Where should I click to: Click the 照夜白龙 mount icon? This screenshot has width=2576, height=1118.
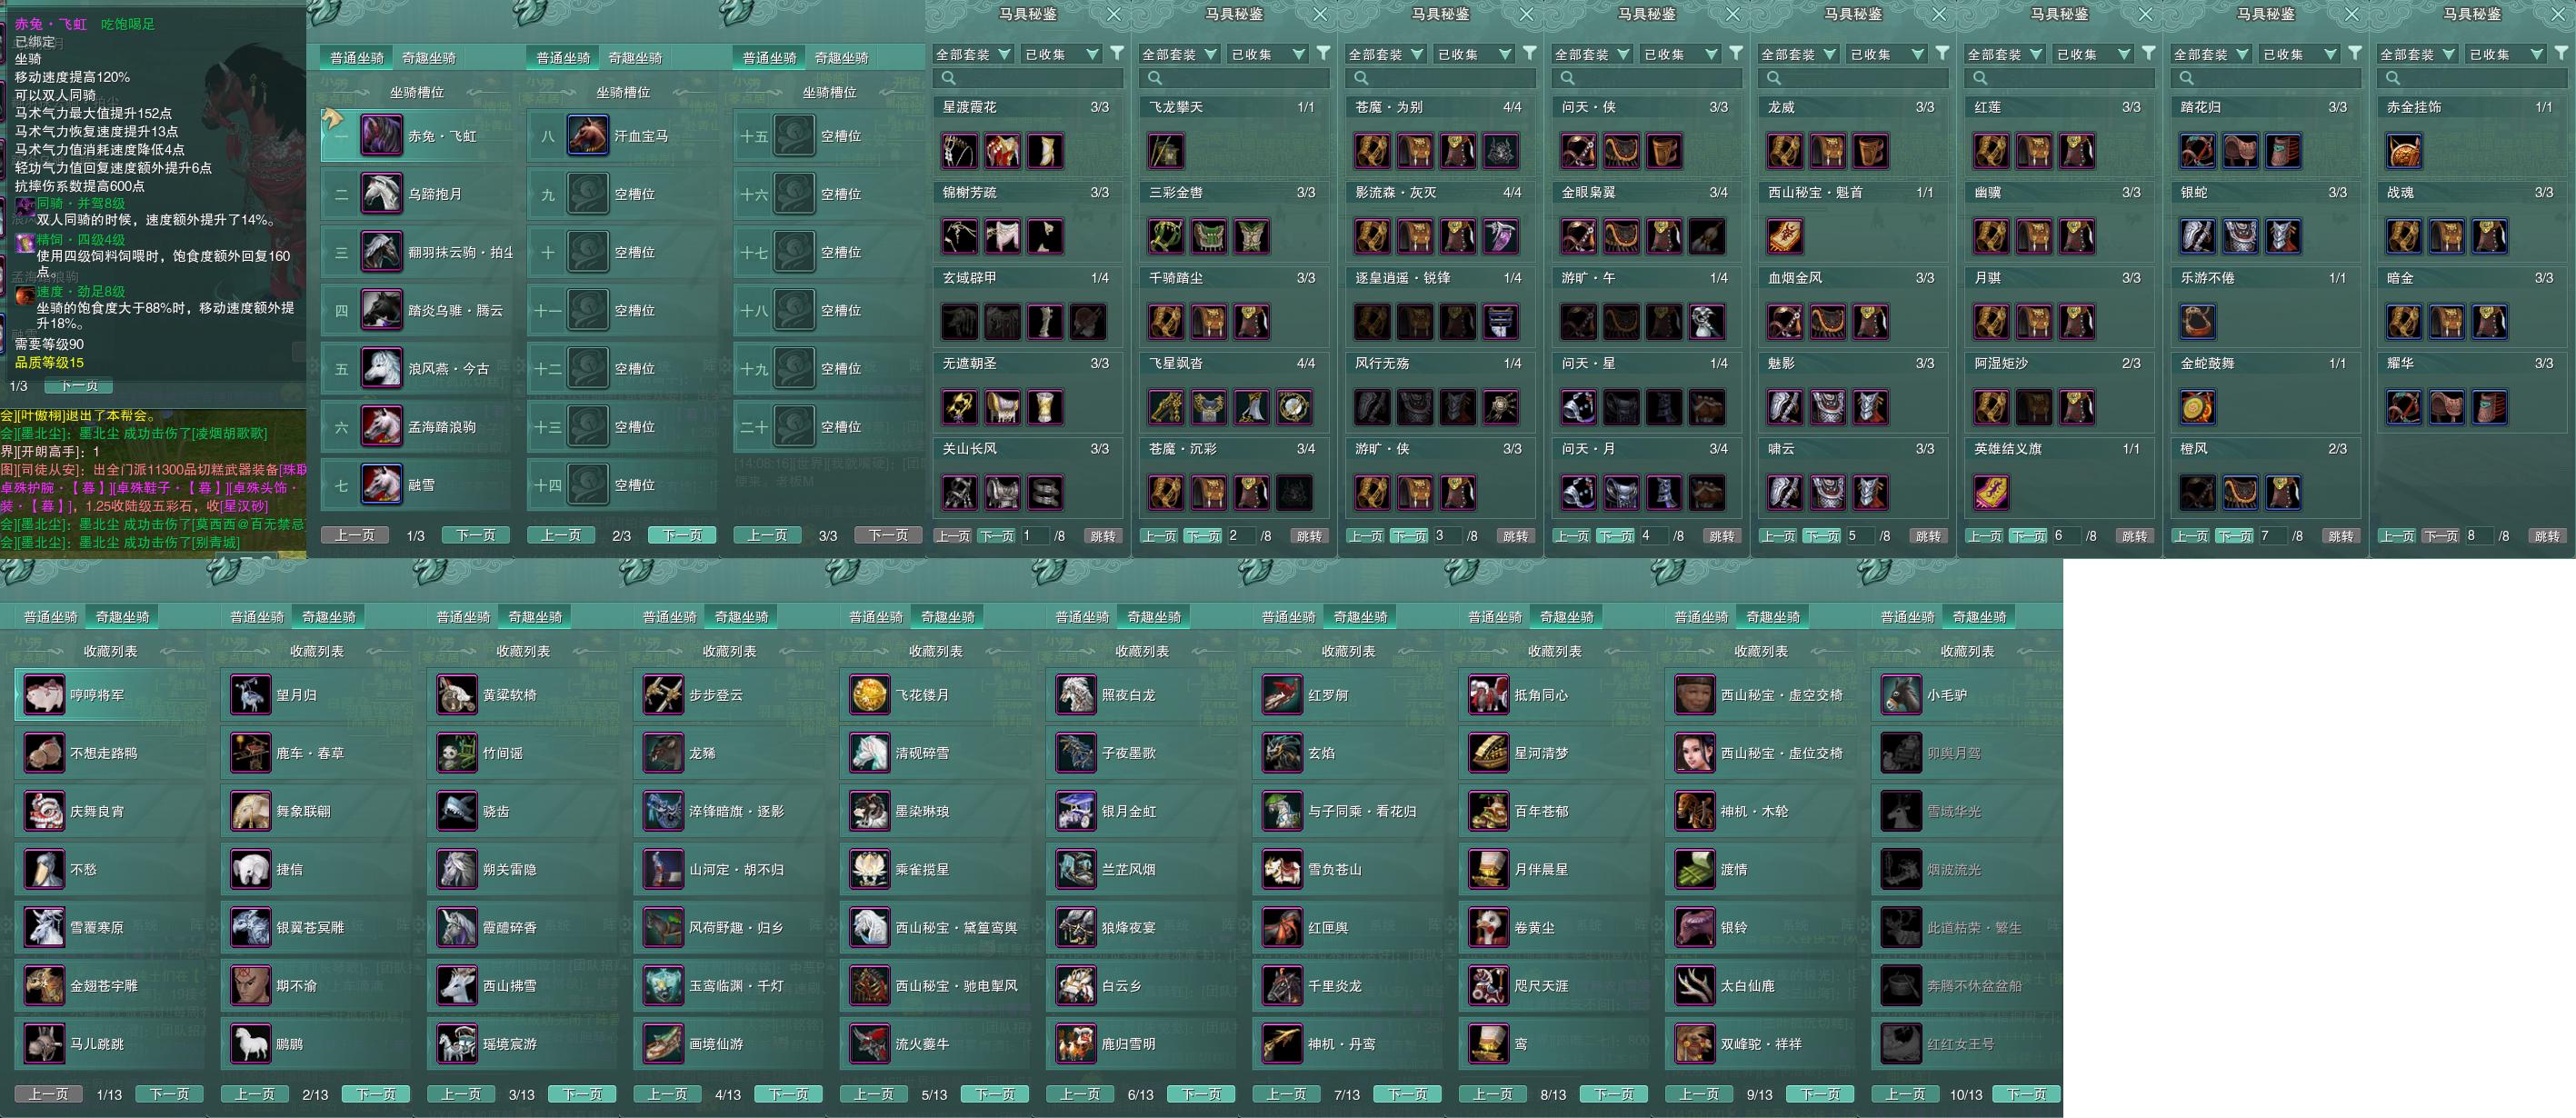(x=1076, y=695)
